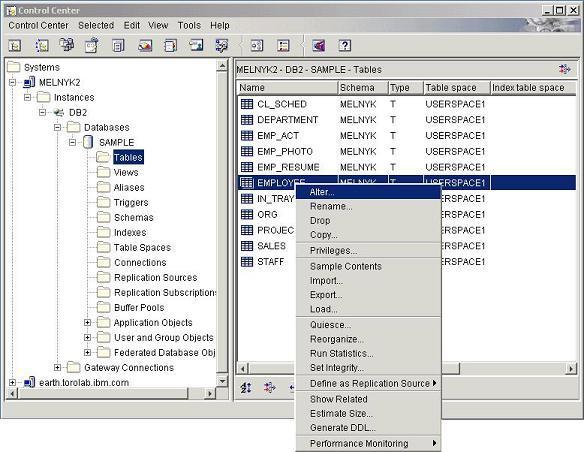Sort by the Name column header

(x=287, y=87)
